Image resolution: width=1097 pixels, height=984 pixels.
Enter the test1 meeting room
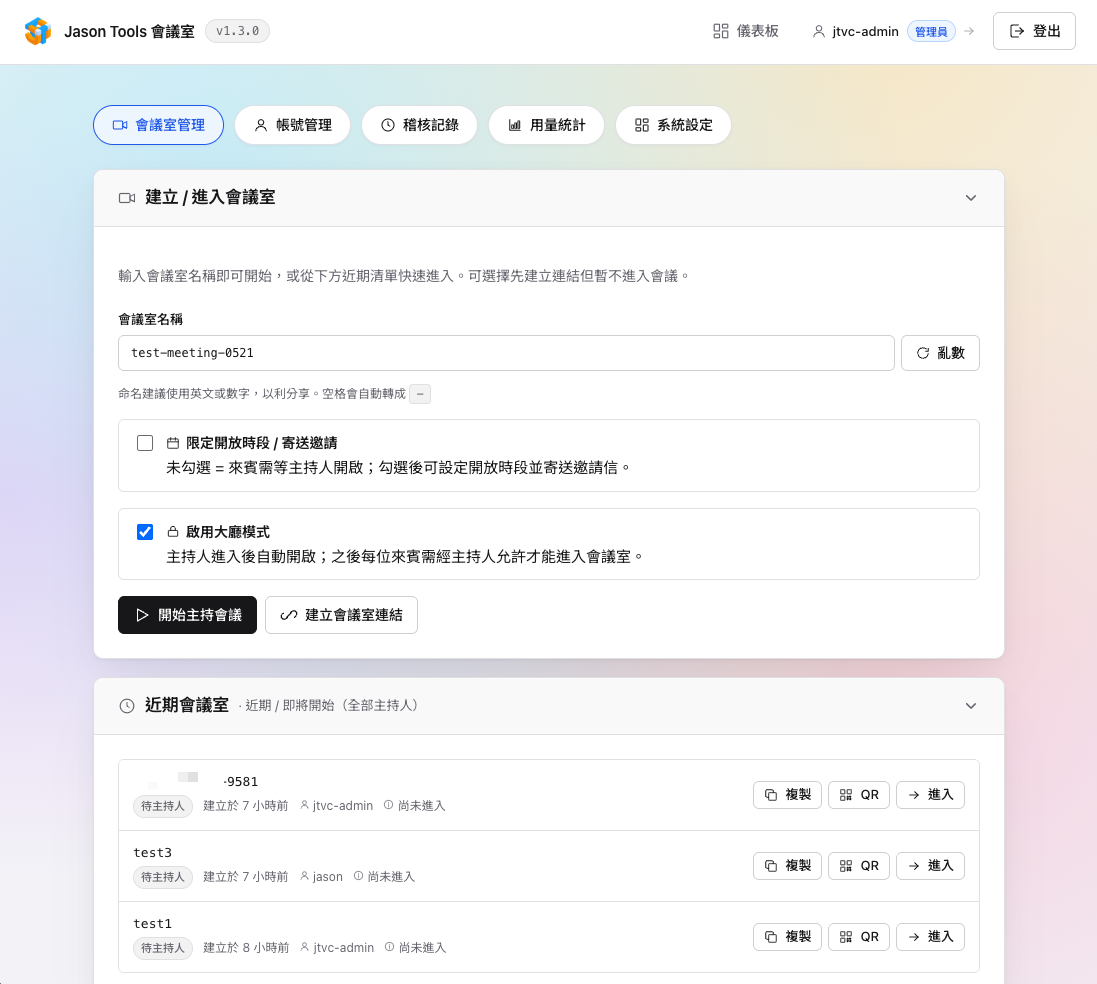pos(930,937)
